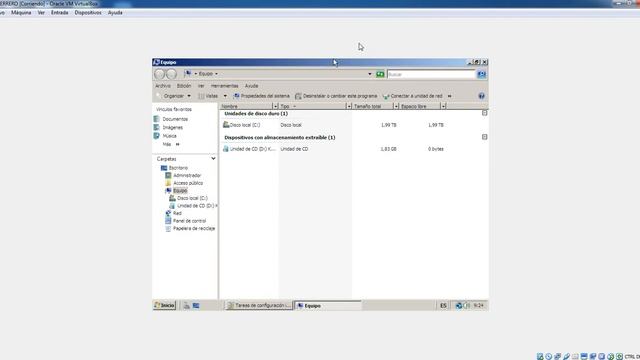The width and height of the screenshot is (640, 360).
Task: Select Unidad de CD (D:) in folder tree
Action: click(197, 206)
